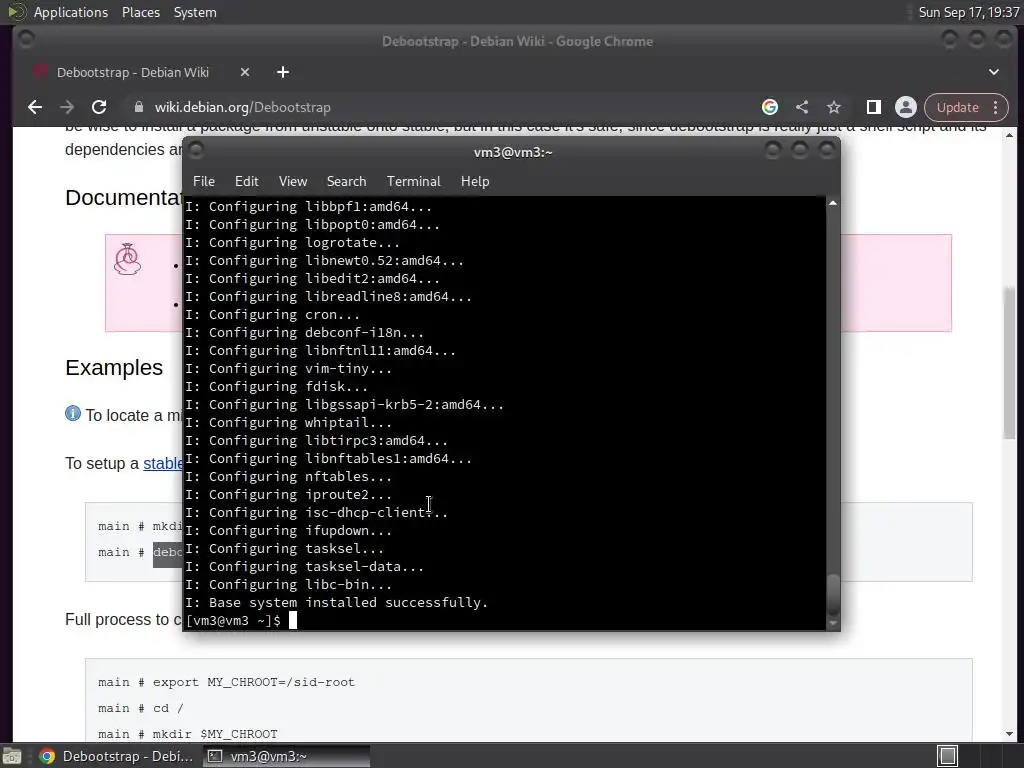Viewport: 1024px width, 768px height.
Task: Bookmark this page with the star
Action: 833,107
